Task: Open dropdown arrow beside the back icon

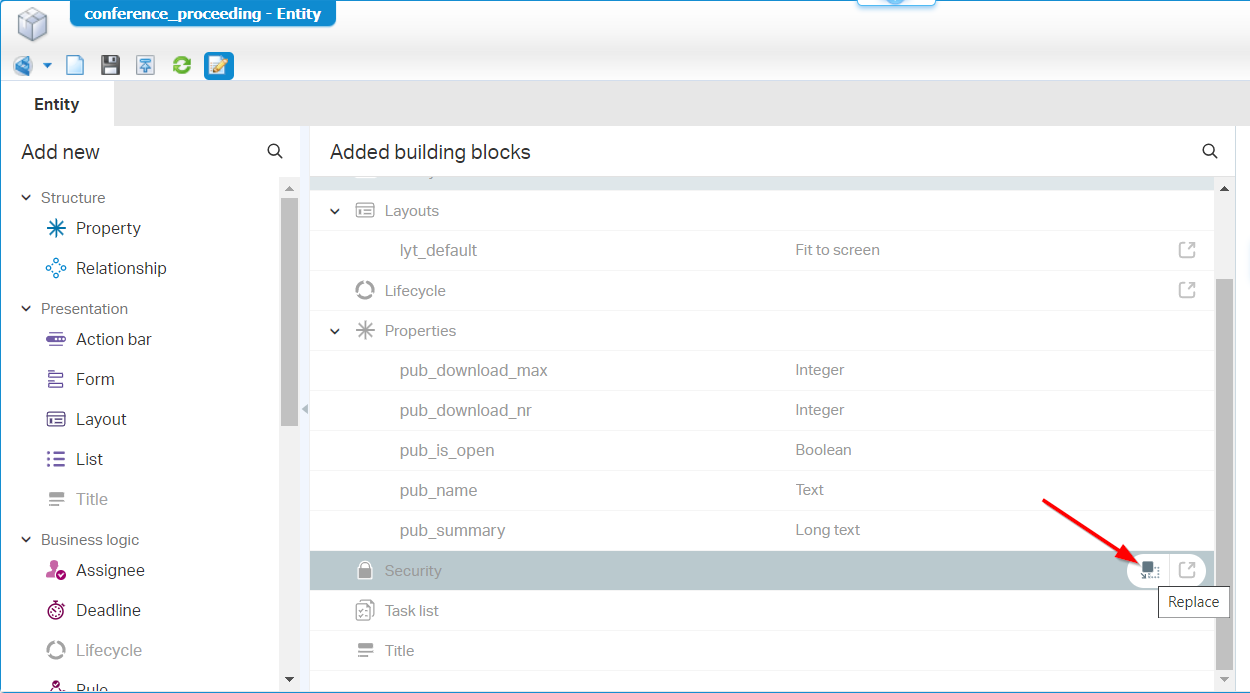Action: (x=47, y=66)
